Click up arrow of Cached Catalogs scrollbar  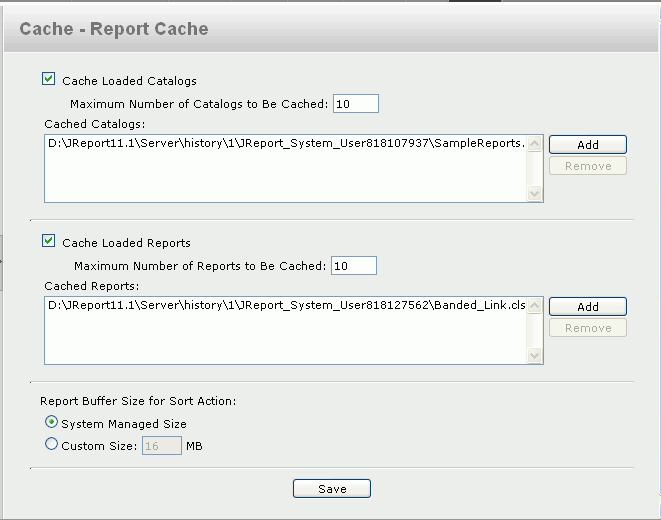535,144
